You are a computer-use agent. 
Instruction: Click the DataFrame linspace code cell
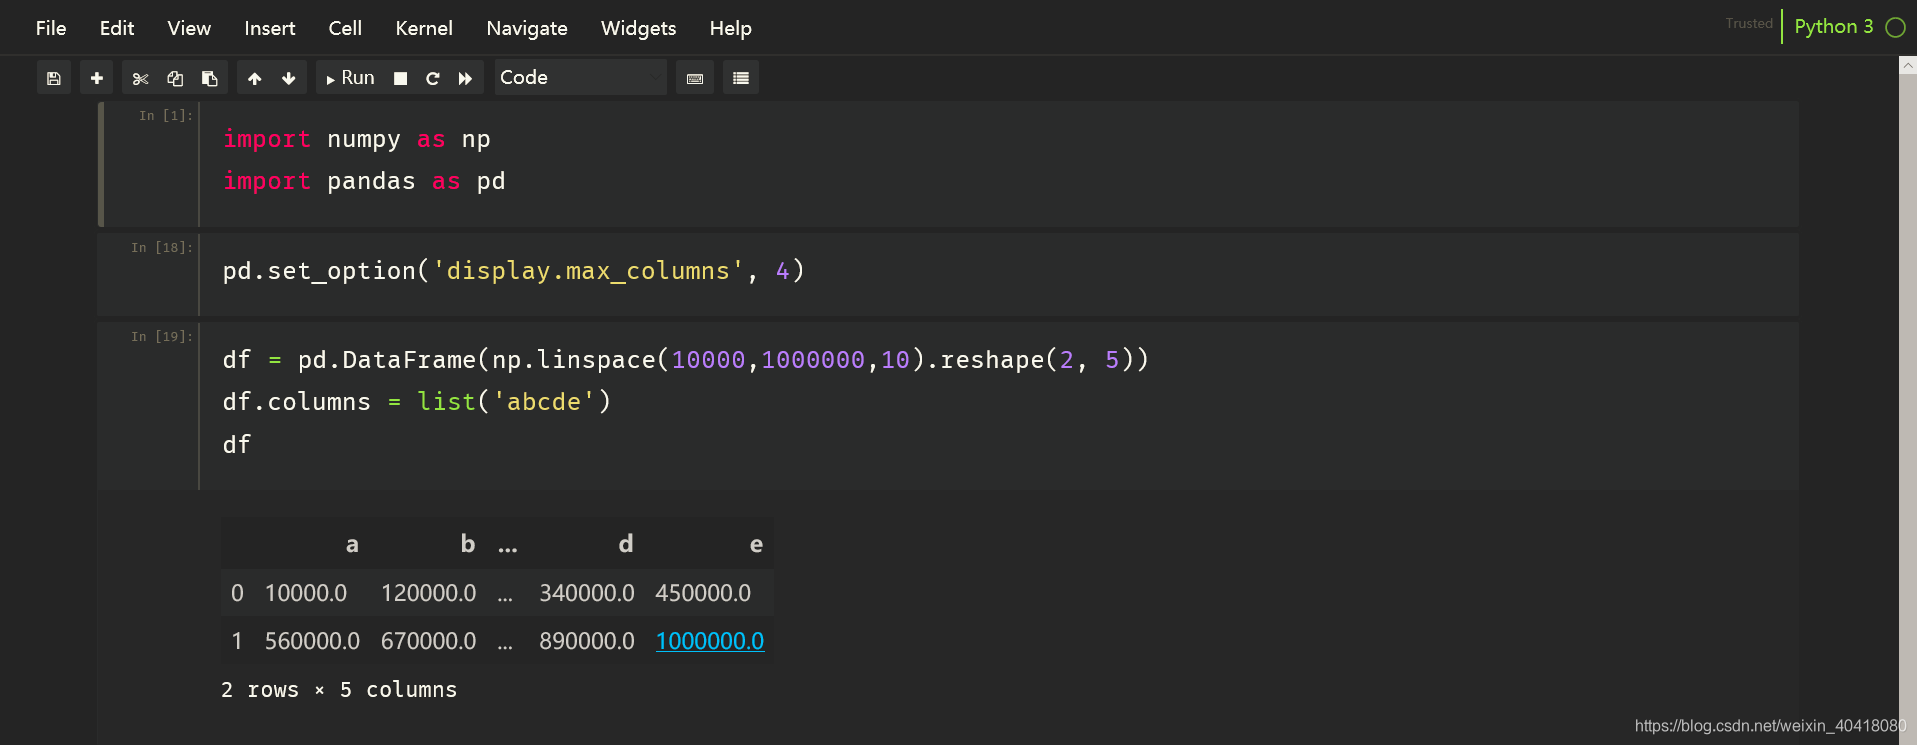[998, 405]
